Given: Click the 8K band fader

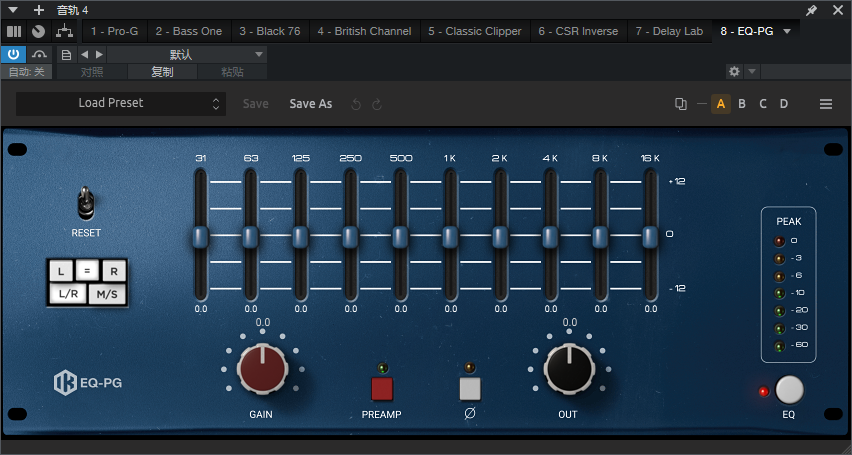Looking at the screenshot, I should (600, 237).
